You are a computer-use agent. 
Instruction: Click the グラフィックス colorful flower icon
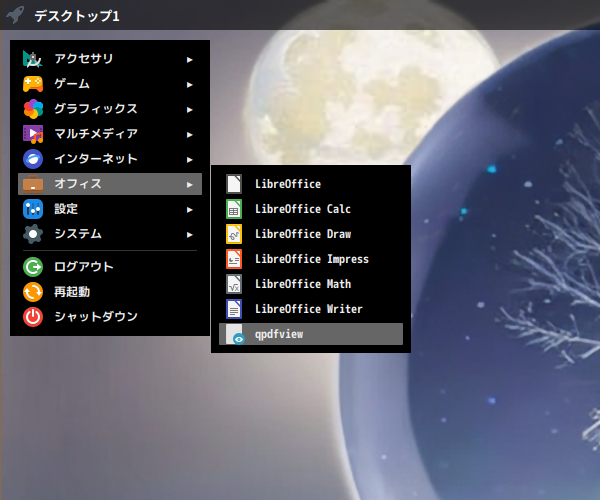click(x=33, y=109)
